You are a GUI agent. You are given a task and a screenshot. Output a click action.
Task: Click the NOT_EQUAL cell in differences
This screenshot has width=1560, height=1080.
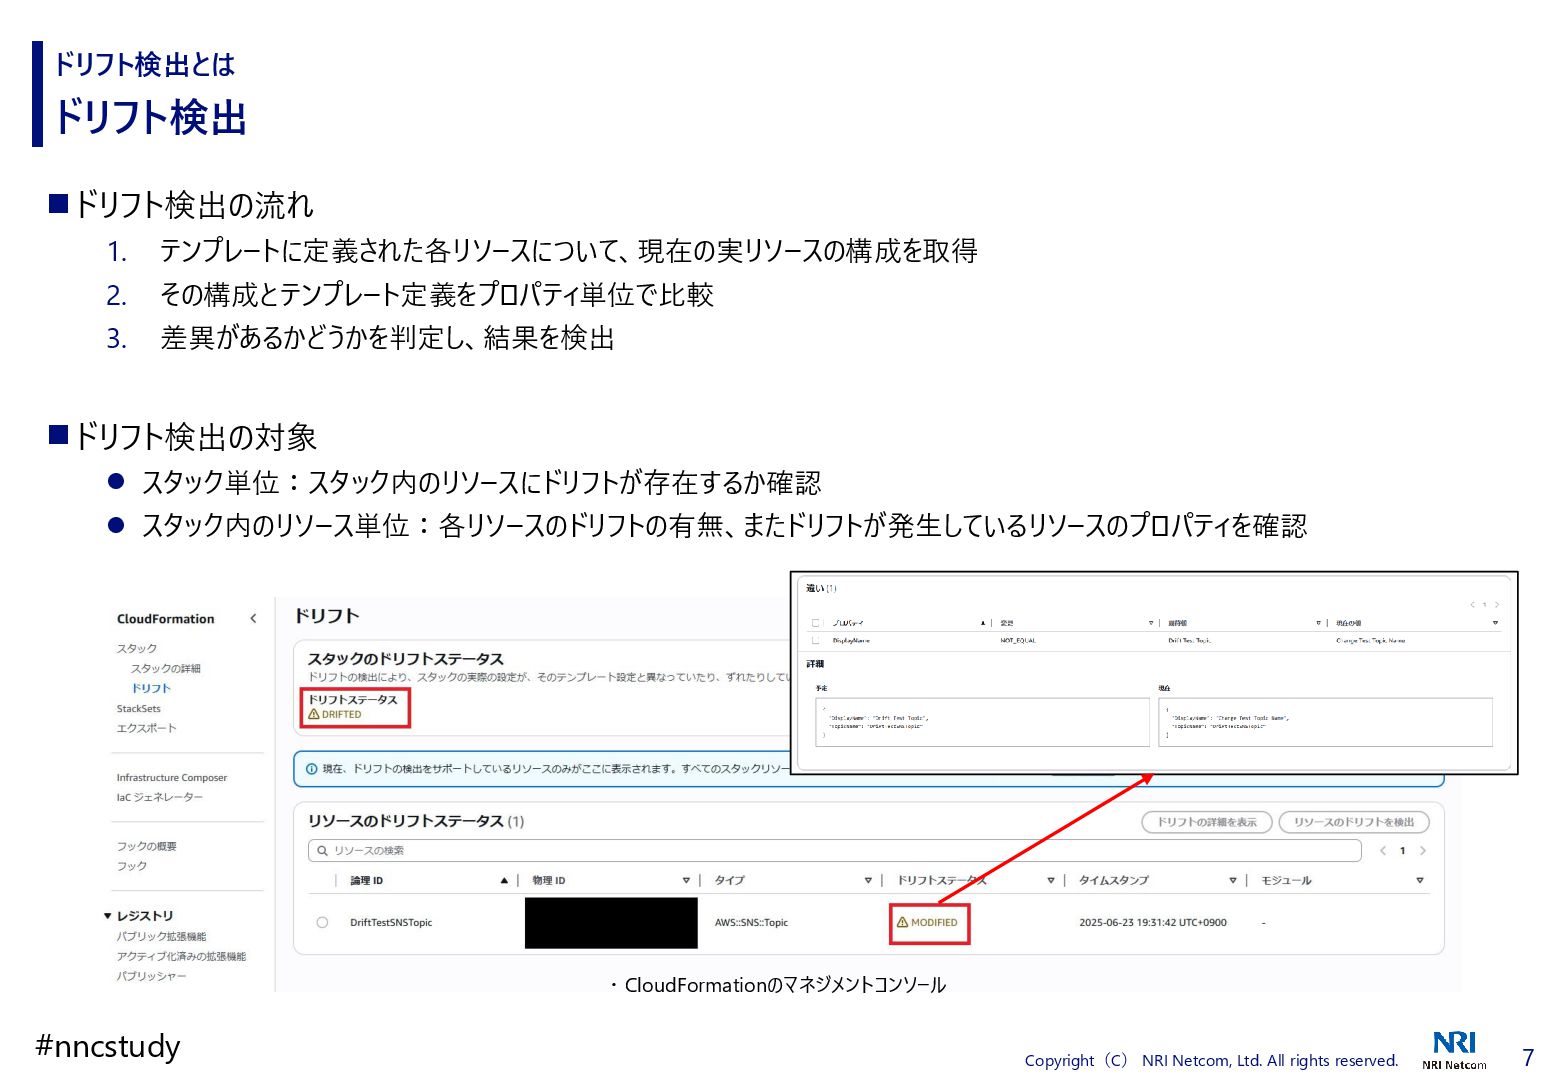[1018, 640]
